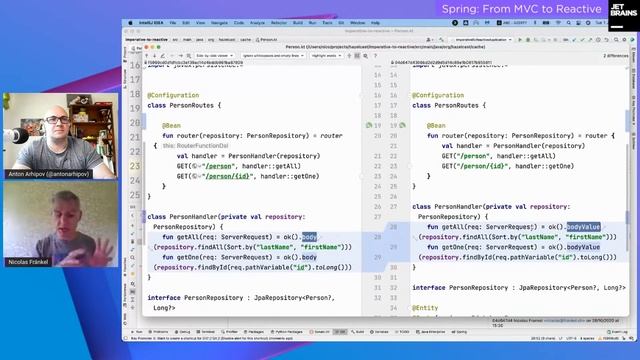Toggle collapse unchanged fragments in diff toolbar
The image size is (640, 360).
(349, 56)
